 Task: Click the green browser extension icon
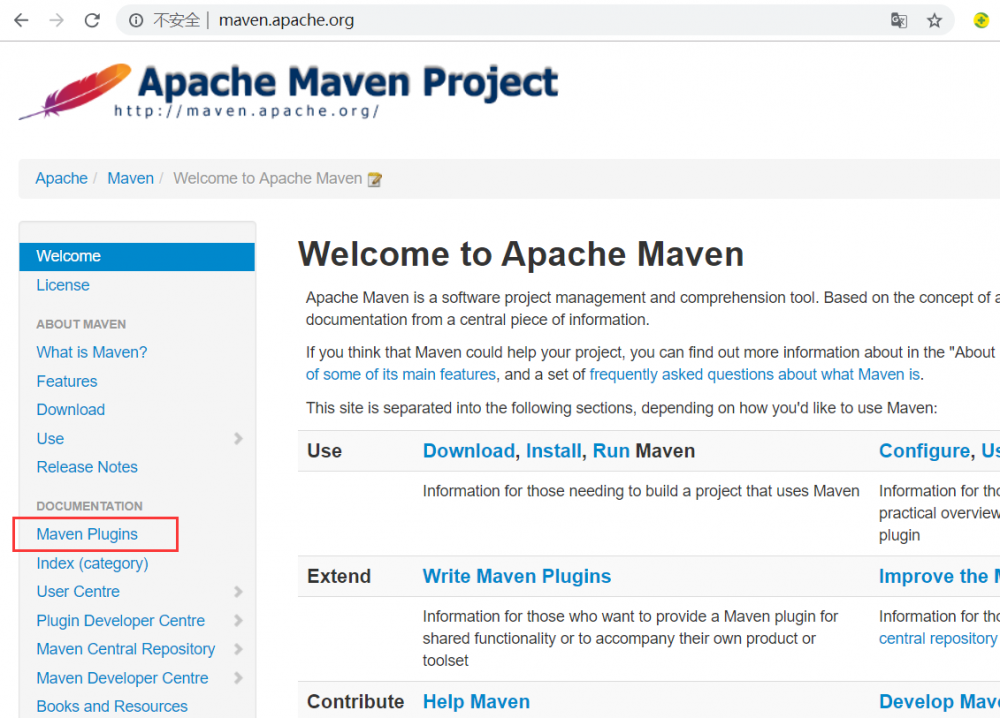(x=981, y=20)
